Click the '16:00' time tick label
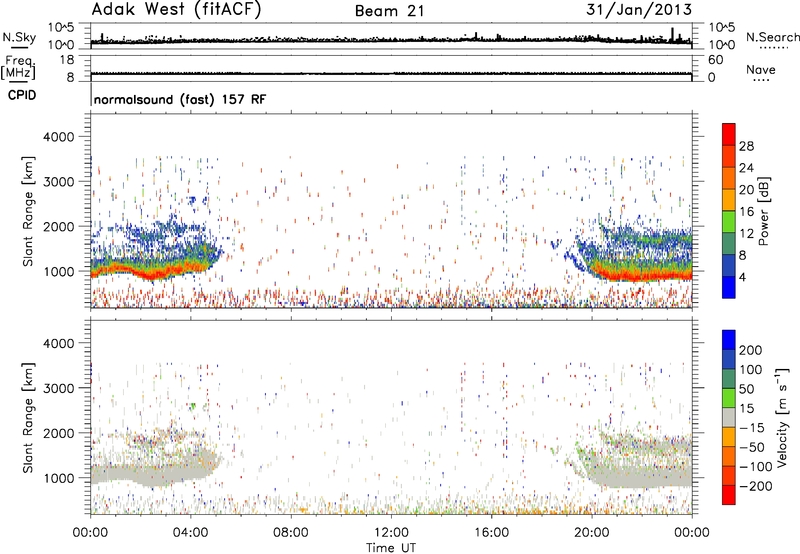The height and width of the screenshot is (554, 800). pyautogui.click(x=491, y=533)
